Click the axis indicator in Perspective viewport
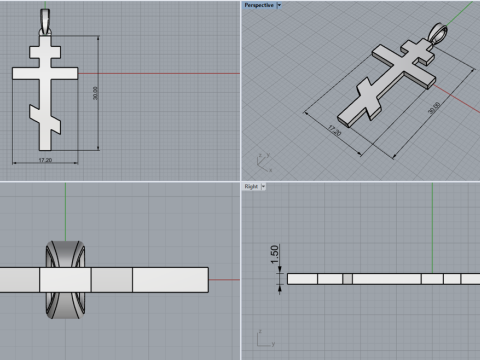The height and width of the screenshot is (360, 480). coord(264,163)
